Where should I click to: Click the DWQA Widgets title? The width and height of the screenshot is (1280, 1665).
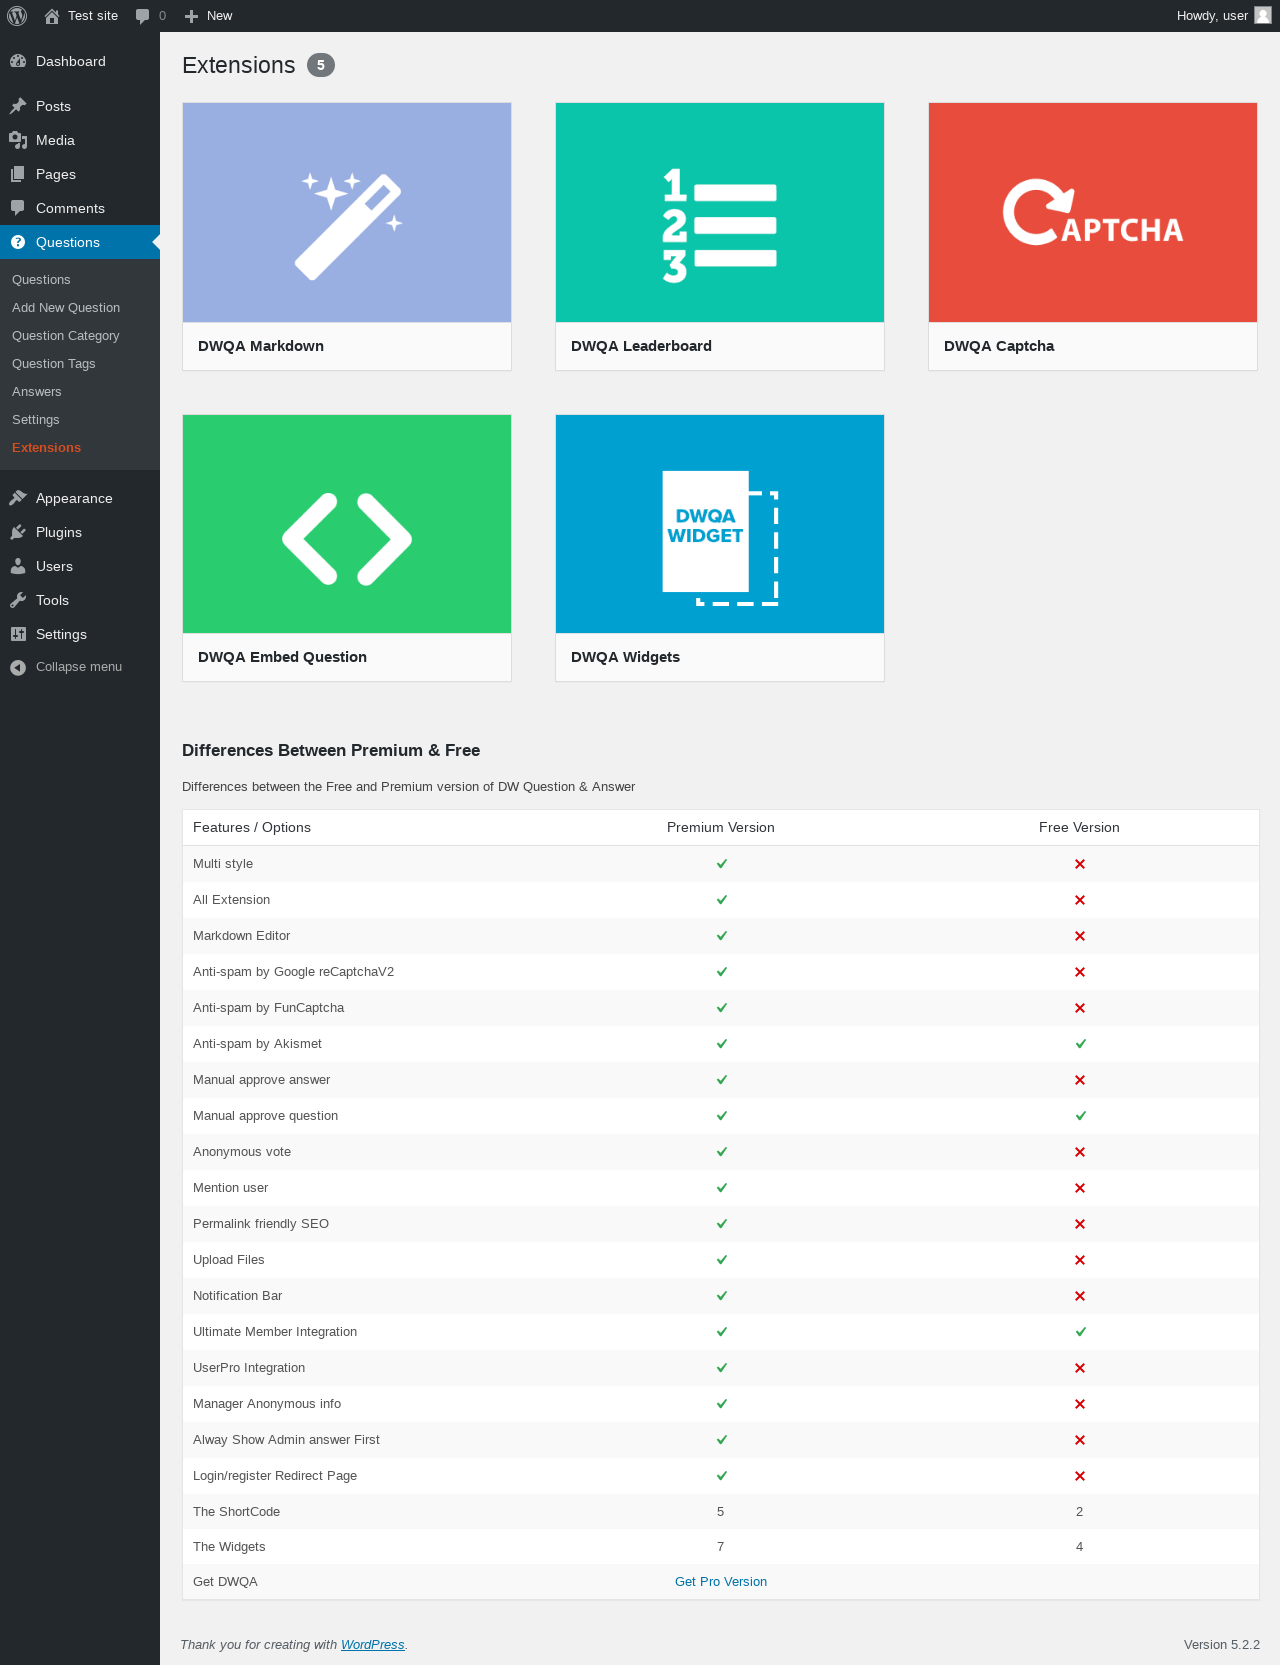pyautogui.click(x=625, y=657)
